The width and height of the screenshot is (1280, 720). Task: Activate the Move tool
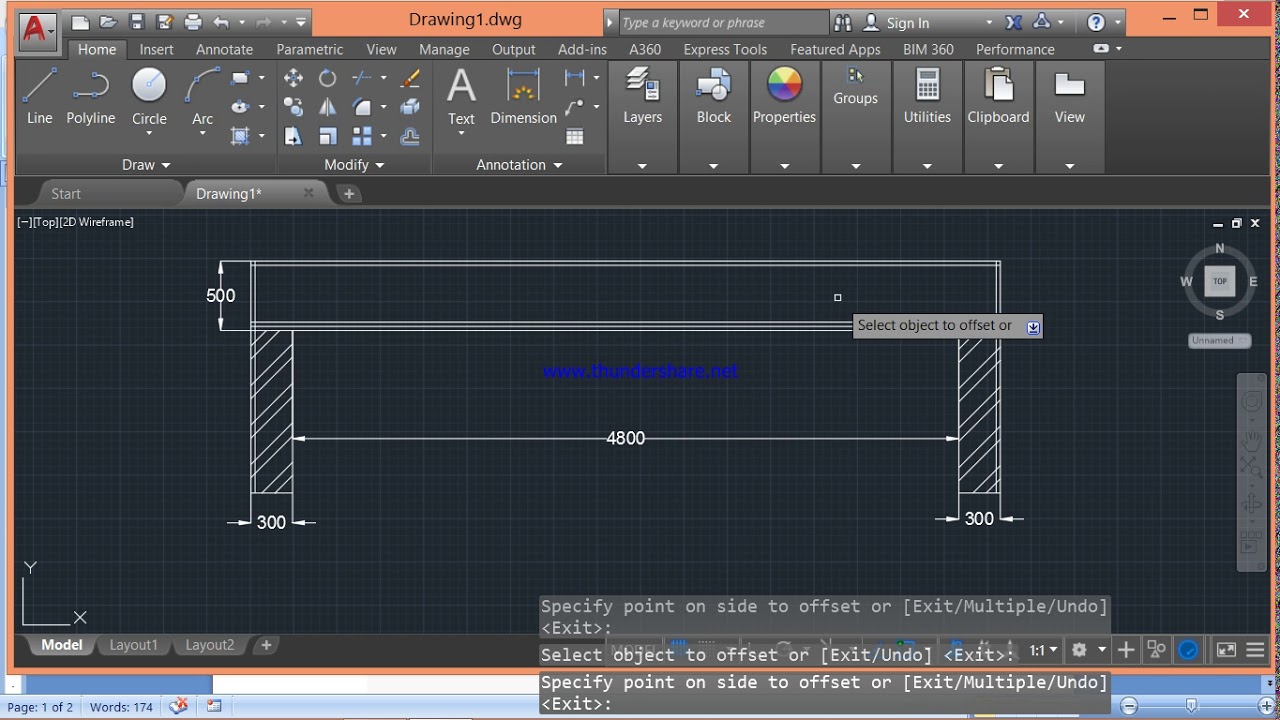point(293,78)
